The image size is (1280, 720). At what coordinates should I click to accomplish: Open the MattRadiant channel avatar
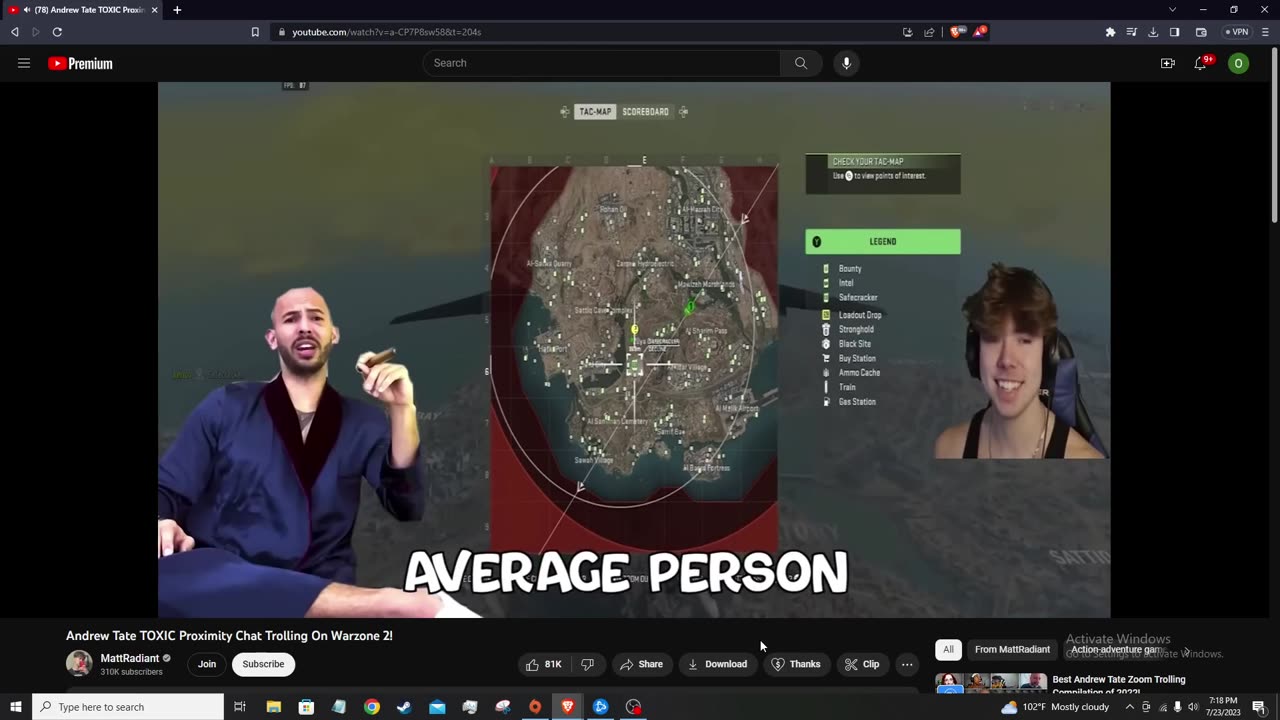click(79, 663)
